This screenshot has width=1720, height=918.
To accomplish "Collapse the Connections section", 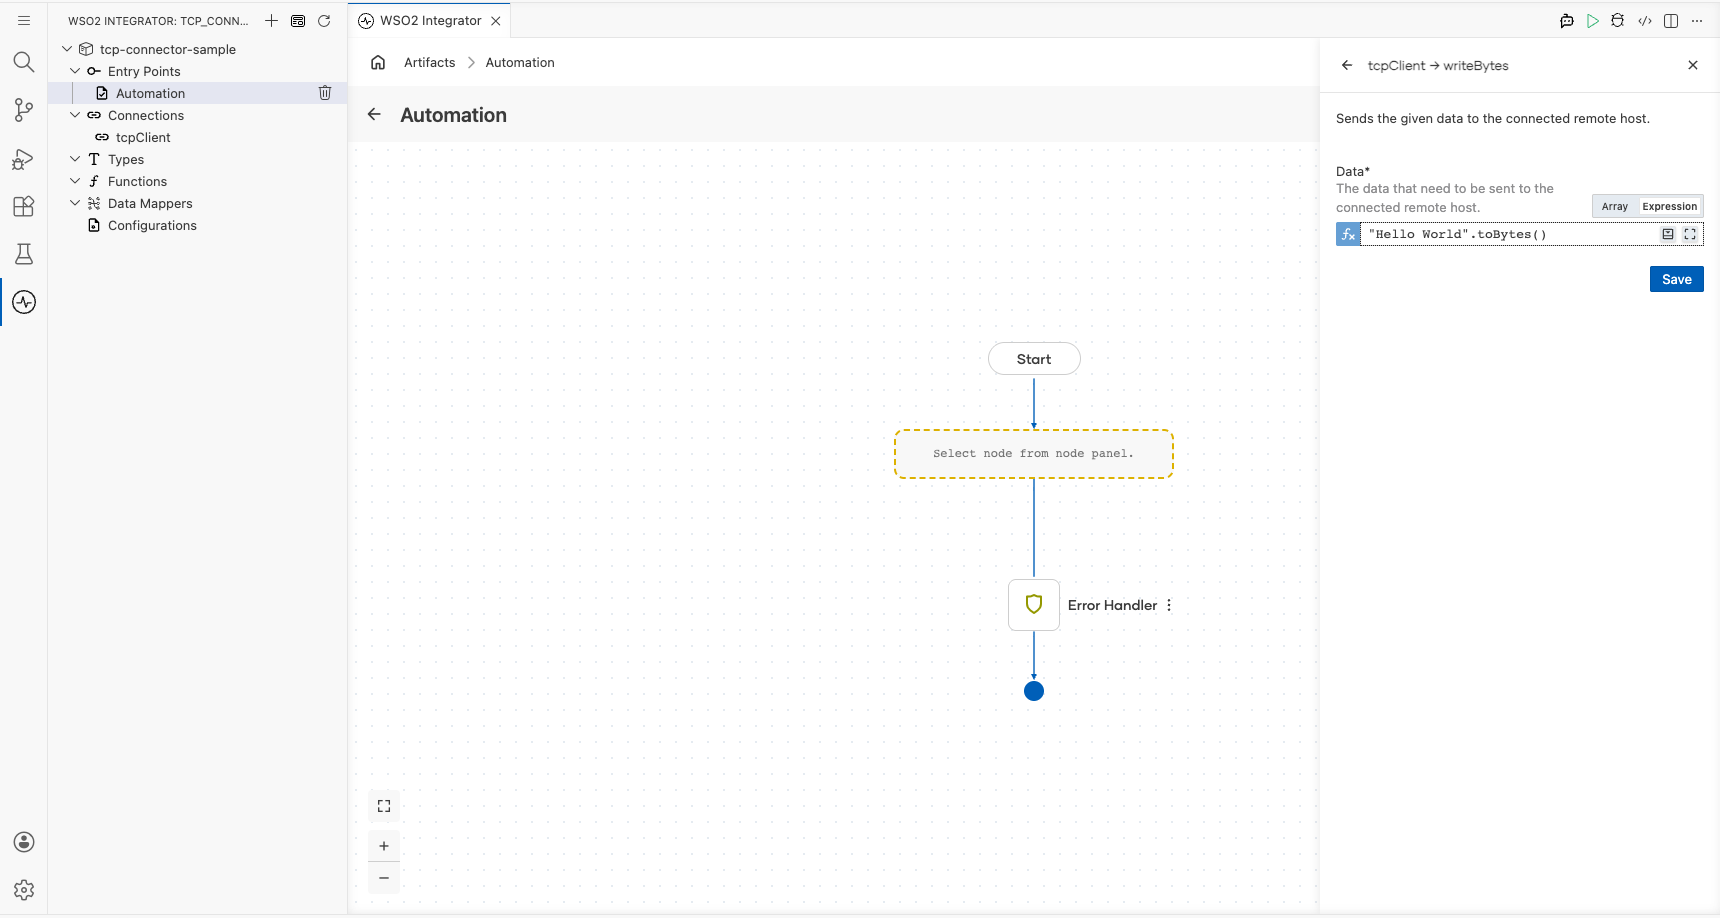I will 75,115.
